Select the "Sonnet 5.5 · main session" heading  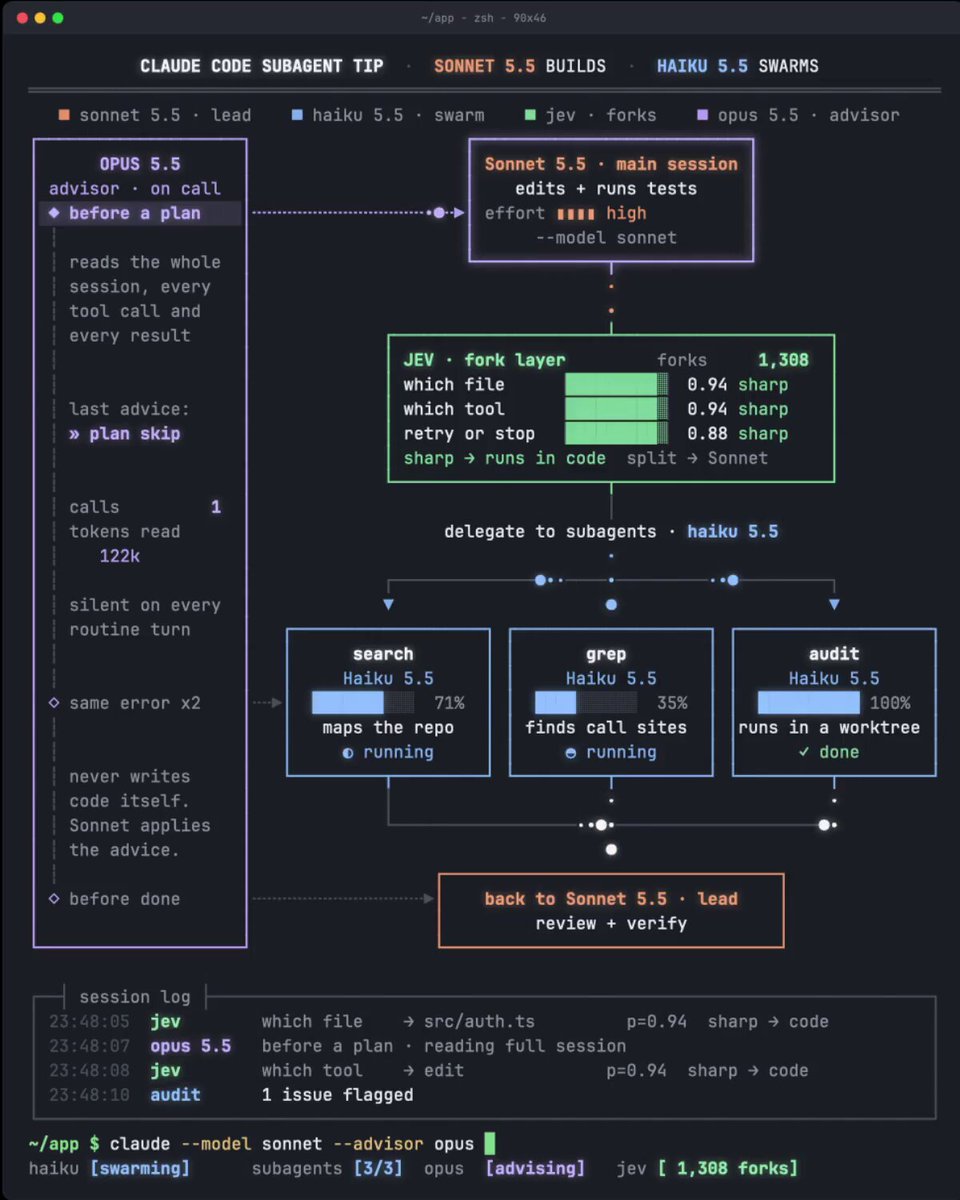click(x=611, y=164)
